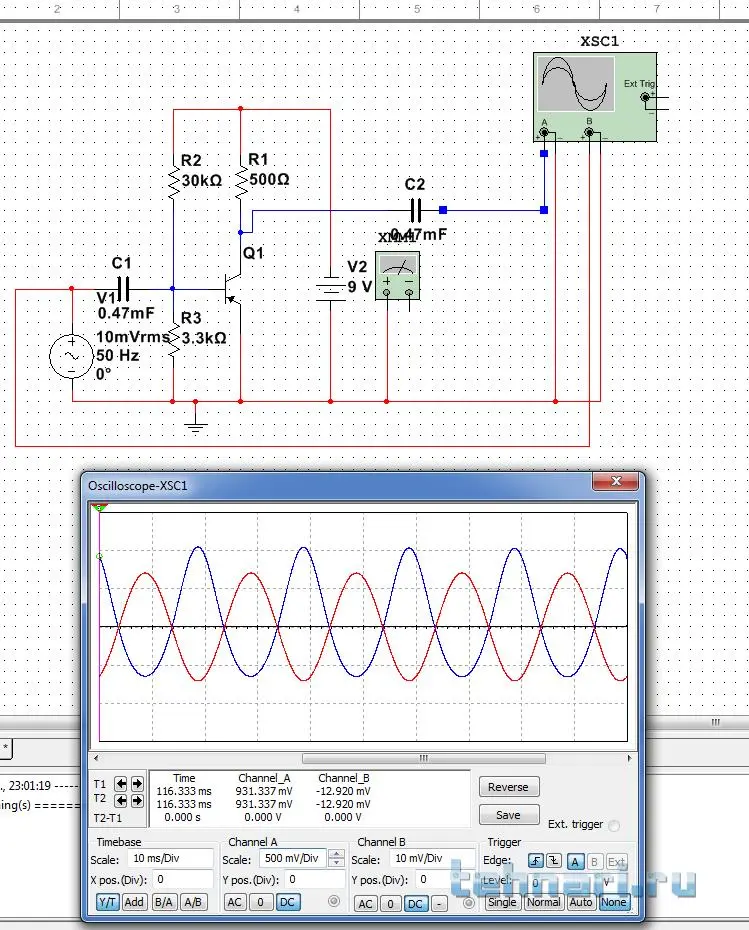The height and width of the screenshot is (930, 749).
Task: Select the V1 AC voltage source symbol
Action: [x=72, y=357]
